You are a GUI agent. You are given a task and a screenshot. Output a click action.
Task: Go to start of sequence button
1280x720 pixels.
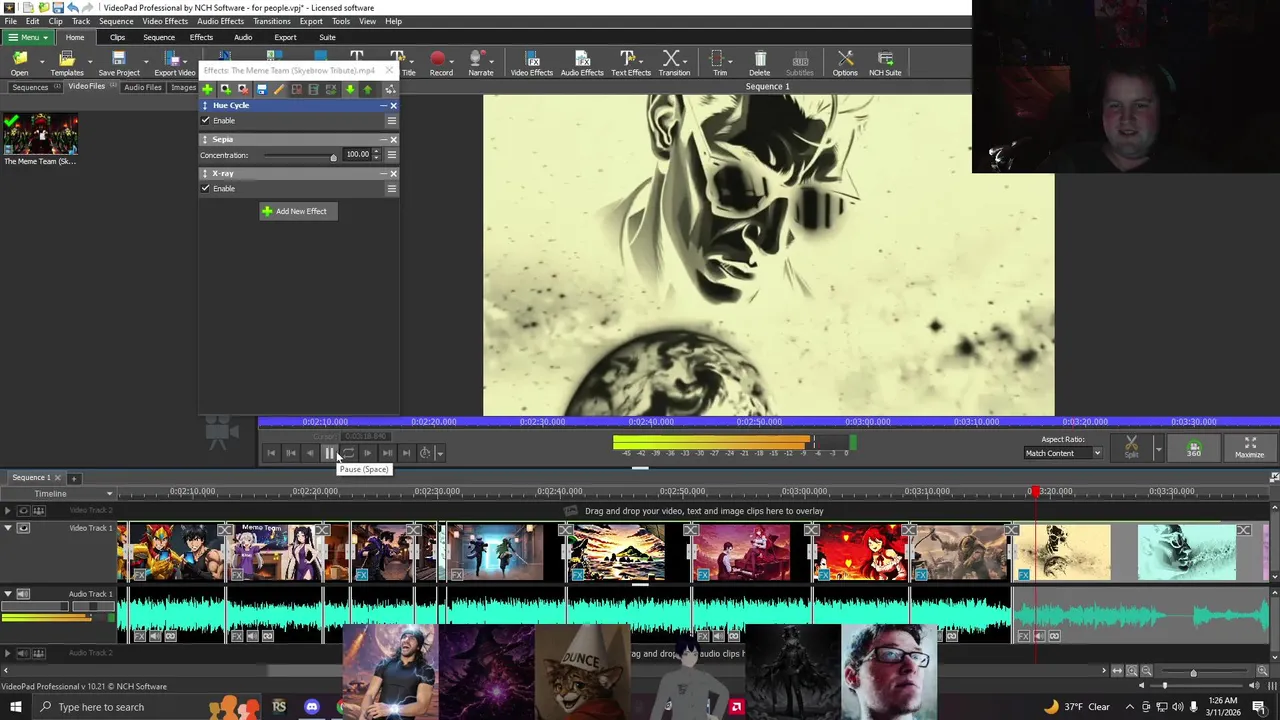(271, 453)
